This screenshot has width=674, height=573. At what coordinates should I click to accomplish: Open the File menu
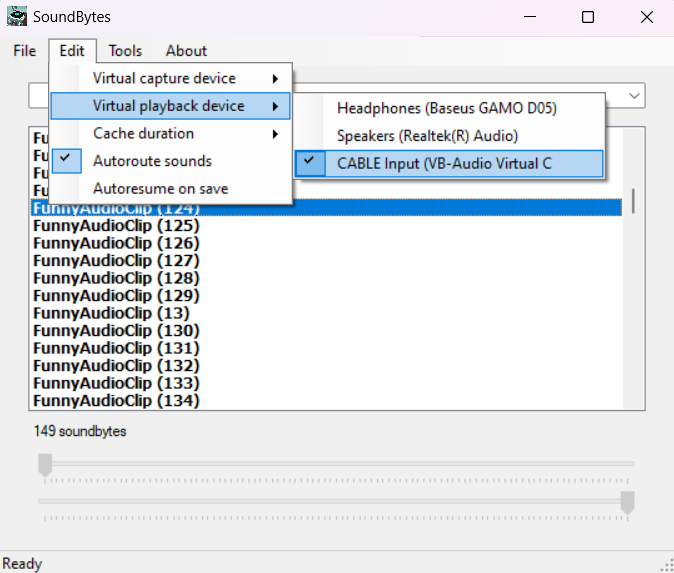click(x=24, y=51)
